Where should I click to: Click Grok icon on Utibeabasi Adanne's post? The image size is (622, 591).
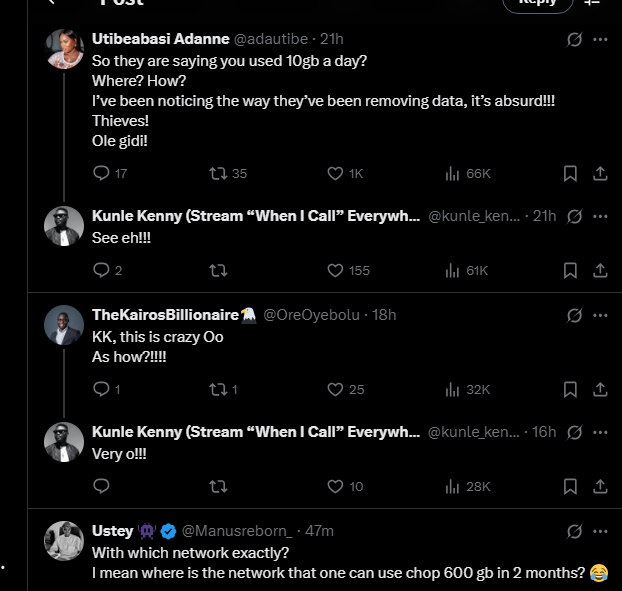coord(575,40)
